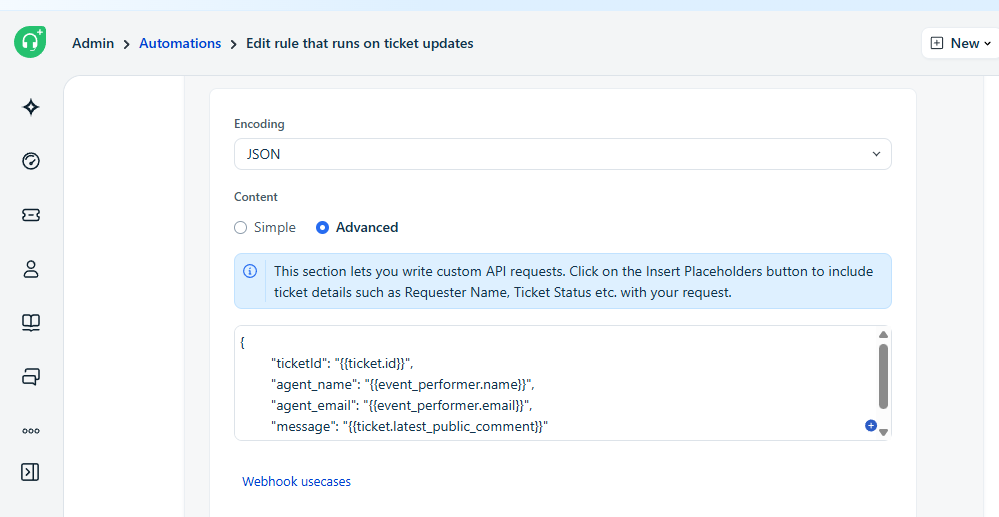Click the "agent_email" line in content
The height and width of the screenshot is (517, 999).
click(x=401, y=405)
